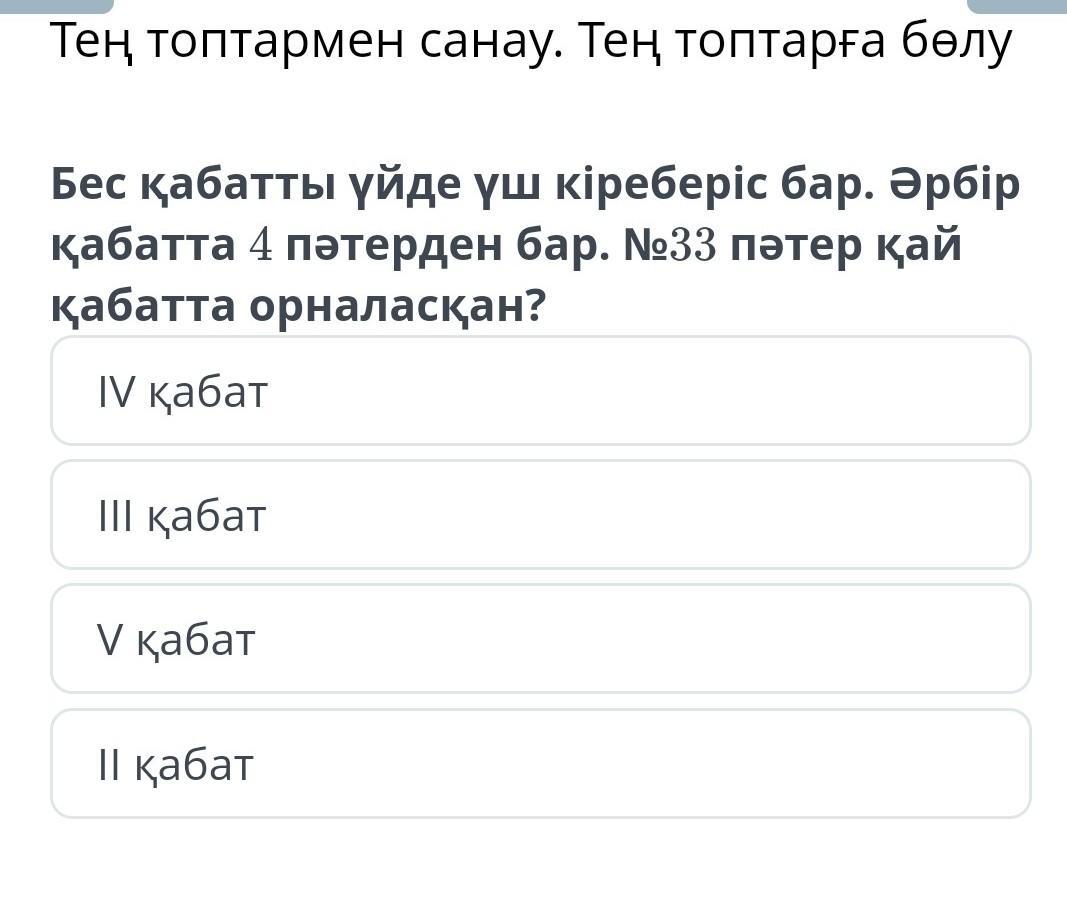
Task: Click the apartment number №33 in question
Action: coord(671,246)
